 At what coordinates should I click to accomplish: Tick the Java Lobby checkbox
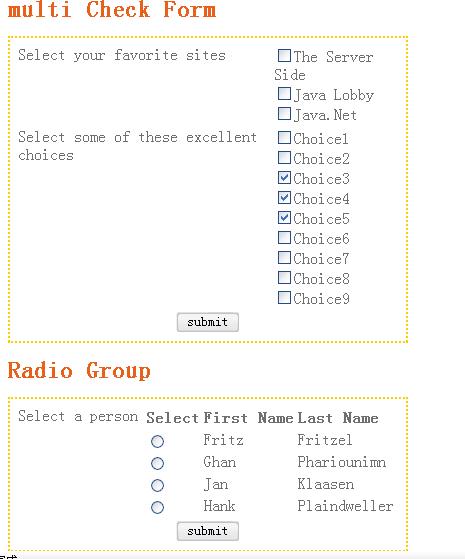click(284, 94)
